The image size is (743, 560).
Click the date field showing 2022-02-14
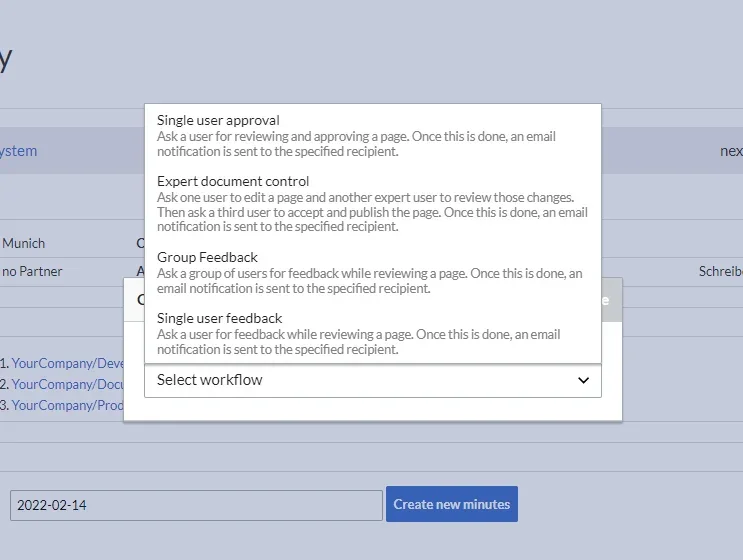[x=196, y=505]
